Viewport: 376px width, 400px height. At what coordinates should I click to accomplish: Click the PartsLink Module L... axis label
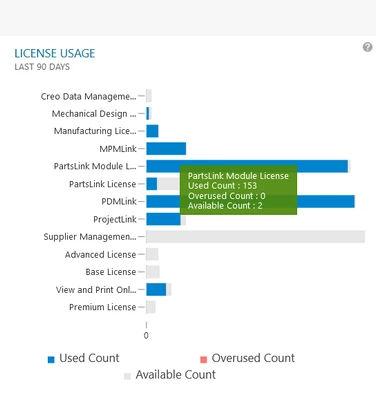click(x=95, y=166)
